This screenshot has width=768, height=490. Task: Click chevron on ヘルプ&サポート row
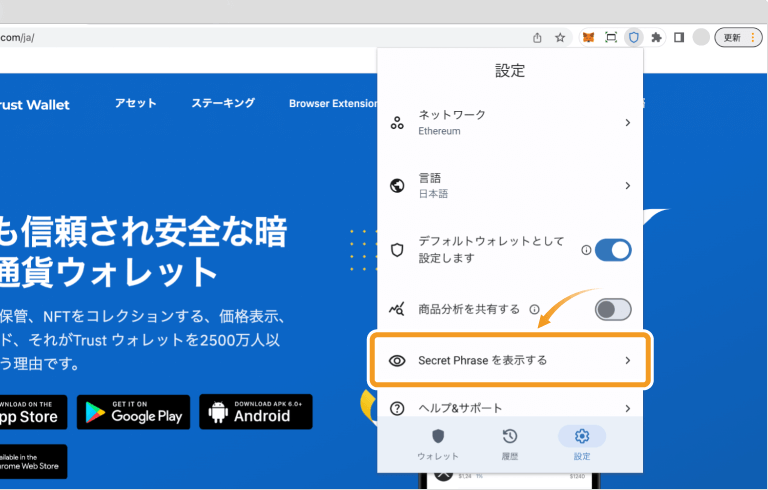pyautogui.click(x=627, y=408)
